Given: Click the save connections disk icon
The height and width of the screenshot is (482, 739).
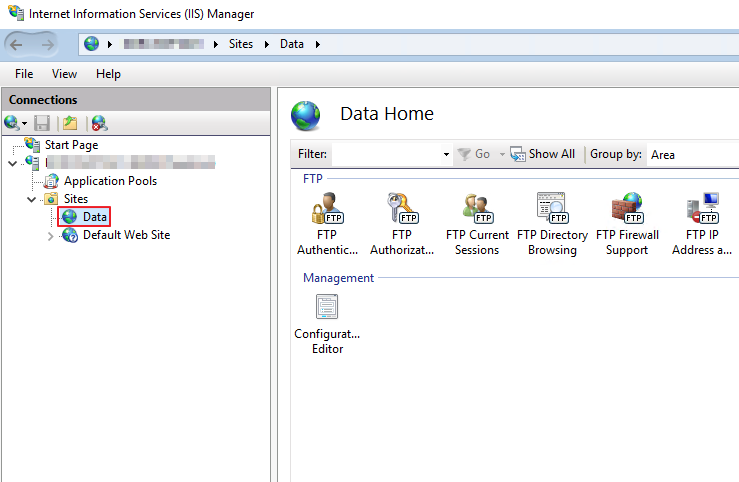Looking at the screenshot, I should pyautogui.click(x=42, y=123).
